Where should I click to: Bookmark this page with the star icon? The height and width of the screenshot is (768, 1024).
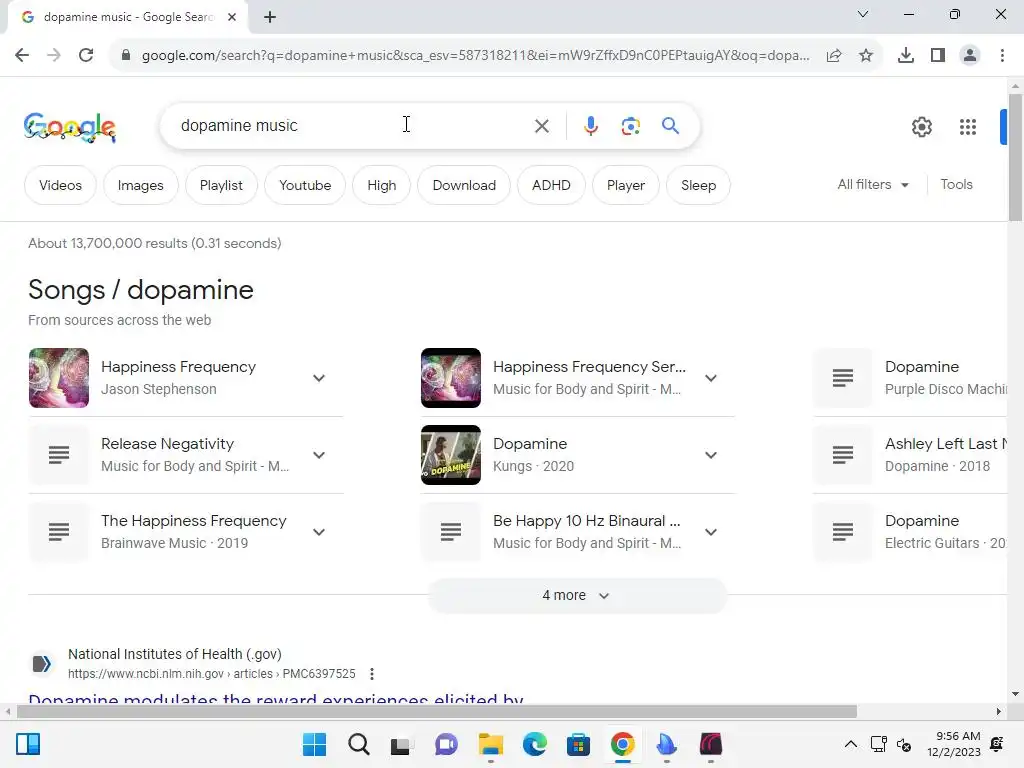[x=866, y=56]
